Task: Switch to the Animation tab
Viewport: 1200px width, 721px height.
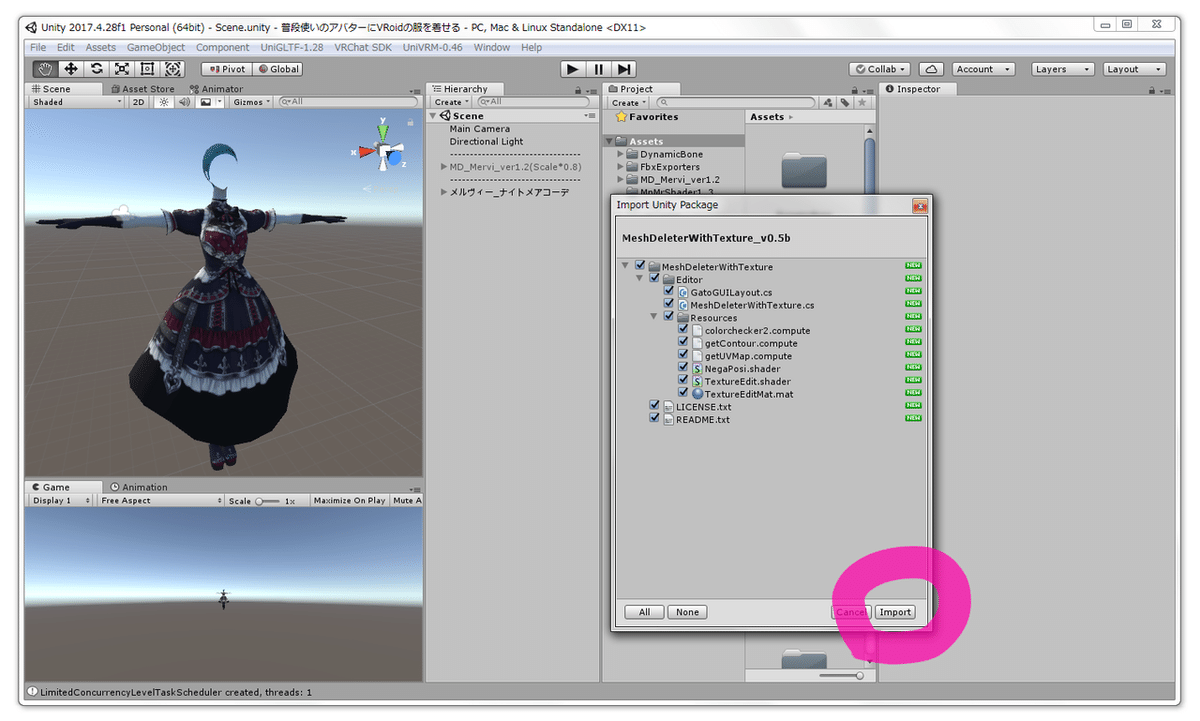Action: coord(139,487)
